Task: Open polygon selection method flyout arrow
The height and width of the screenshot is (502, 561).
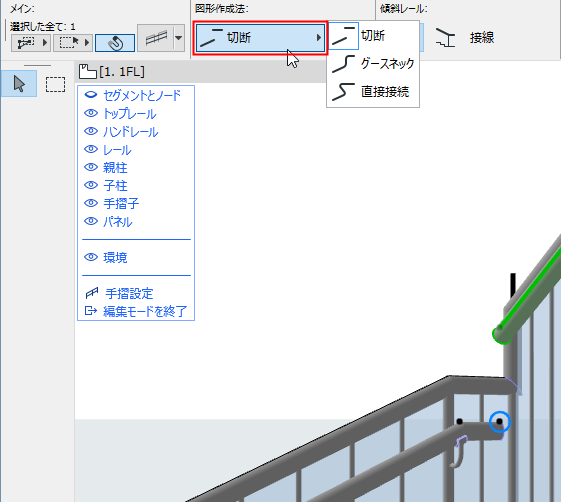Action: tap(45, 43)
